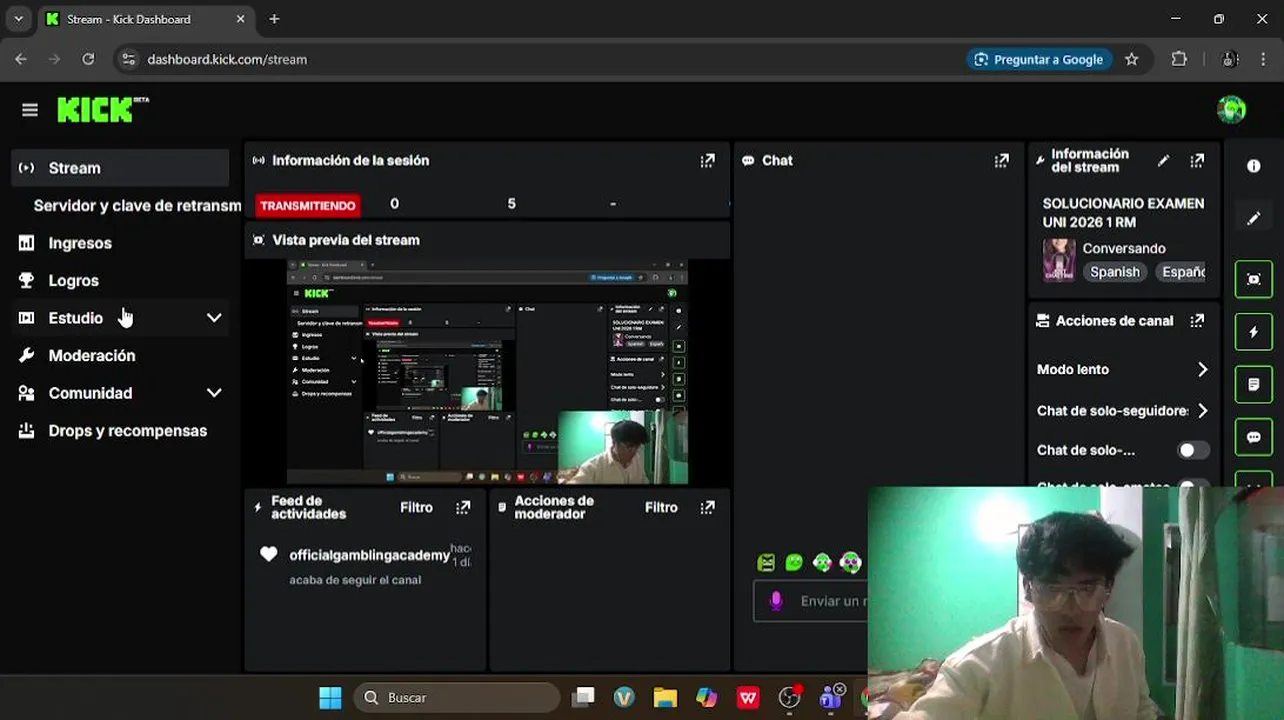
Task: Expand the Comunidad sidebar section
Action: [x=214, y=393]
